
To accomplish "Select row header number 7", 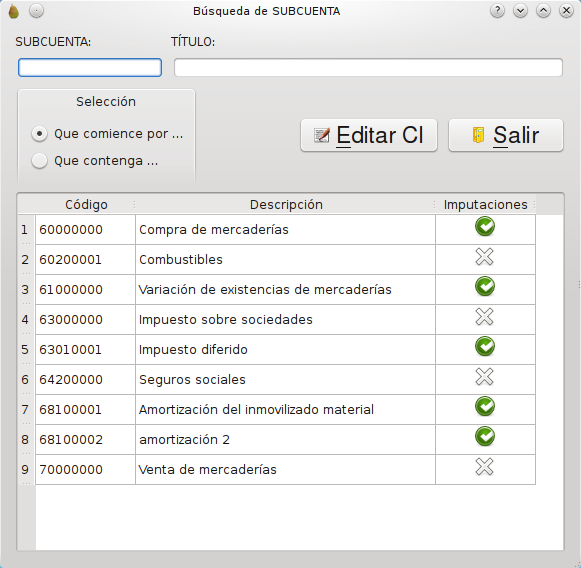I will [x=25, y=409].
